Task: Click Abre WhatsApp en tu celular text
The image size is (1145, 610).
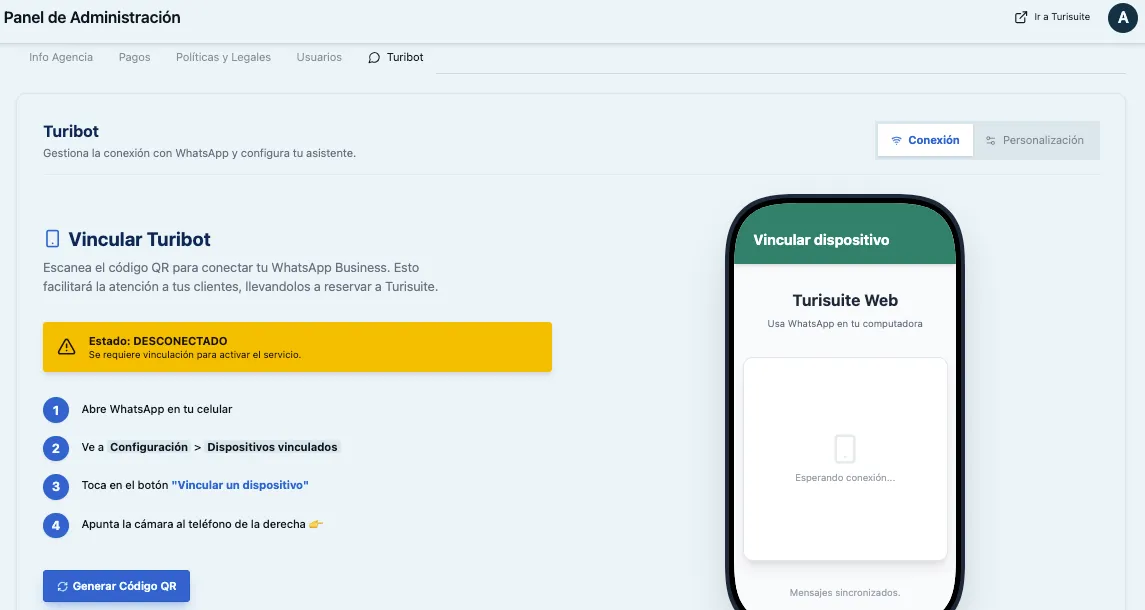Action: click(x=157, y=409)
